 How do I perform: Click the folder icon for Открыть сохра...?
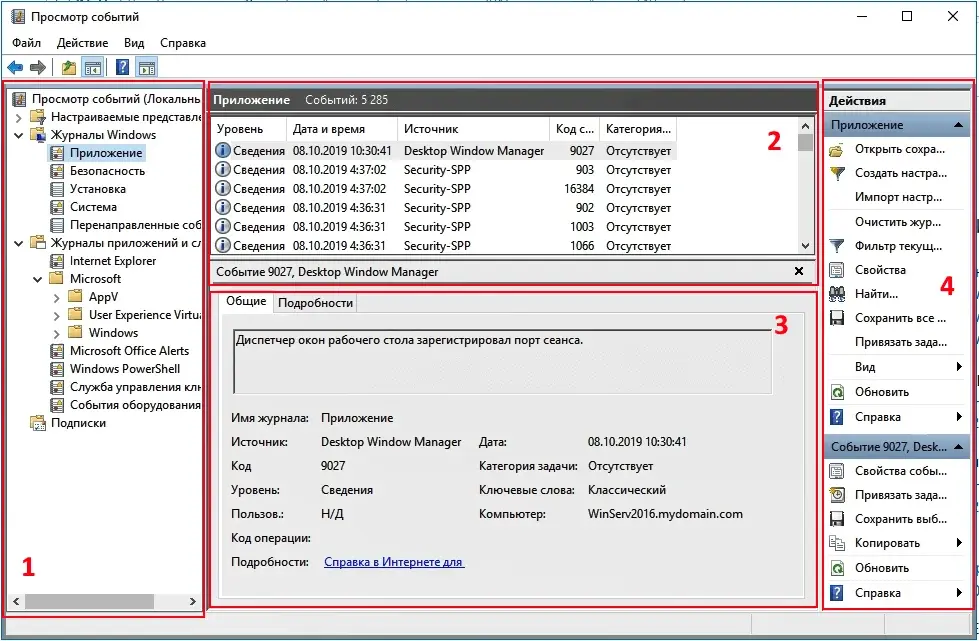837,150
